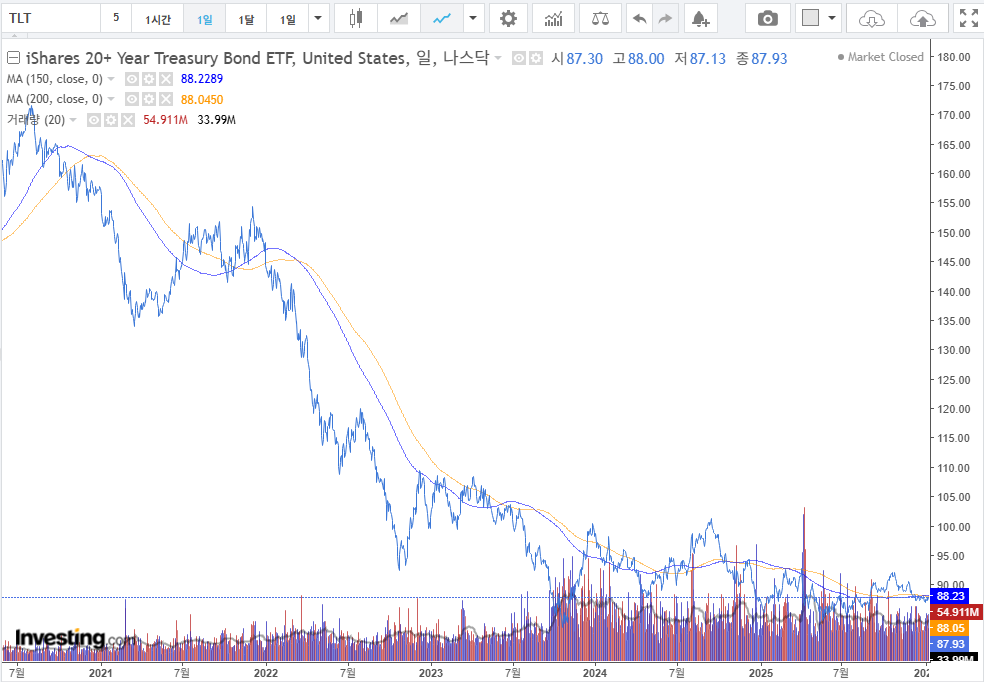Open MA 200 indicator settings gear
Viewport: 984px width, 682px height.
[x=149, y=99]
